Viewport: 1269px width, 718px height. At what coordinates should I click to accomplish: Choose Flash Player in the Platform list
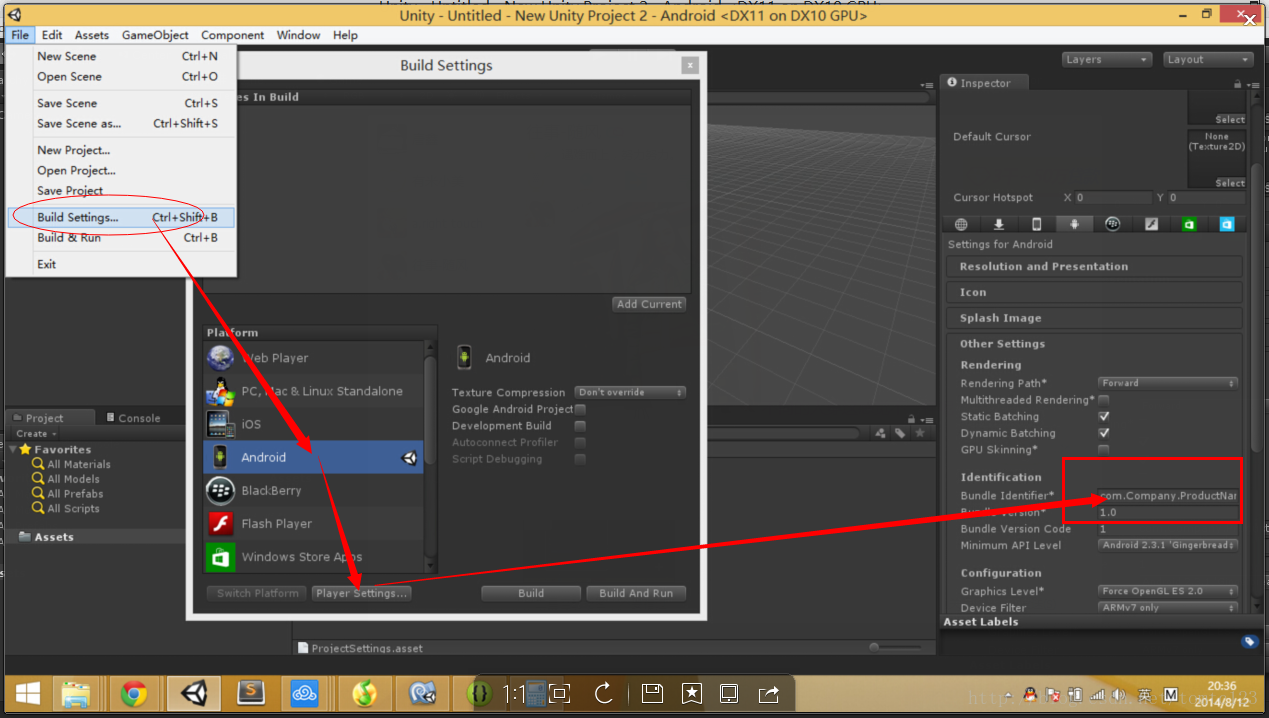click(x=313, y=523)
